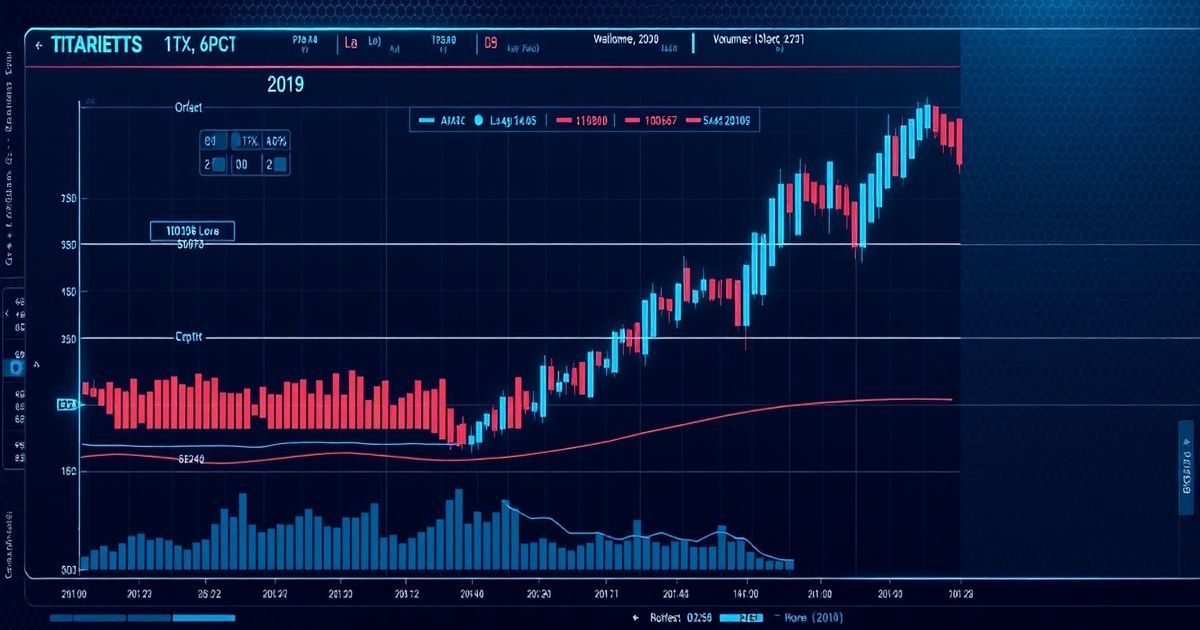
Task: Open the Volume (Select 273) dropdown
Action: point(756,42)
